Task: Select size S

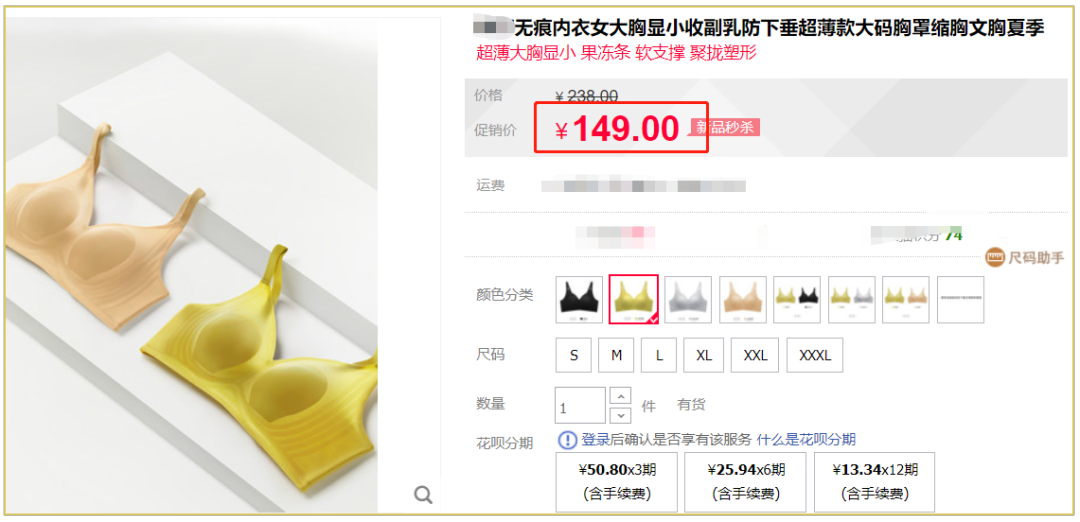Action: (574, 355)
